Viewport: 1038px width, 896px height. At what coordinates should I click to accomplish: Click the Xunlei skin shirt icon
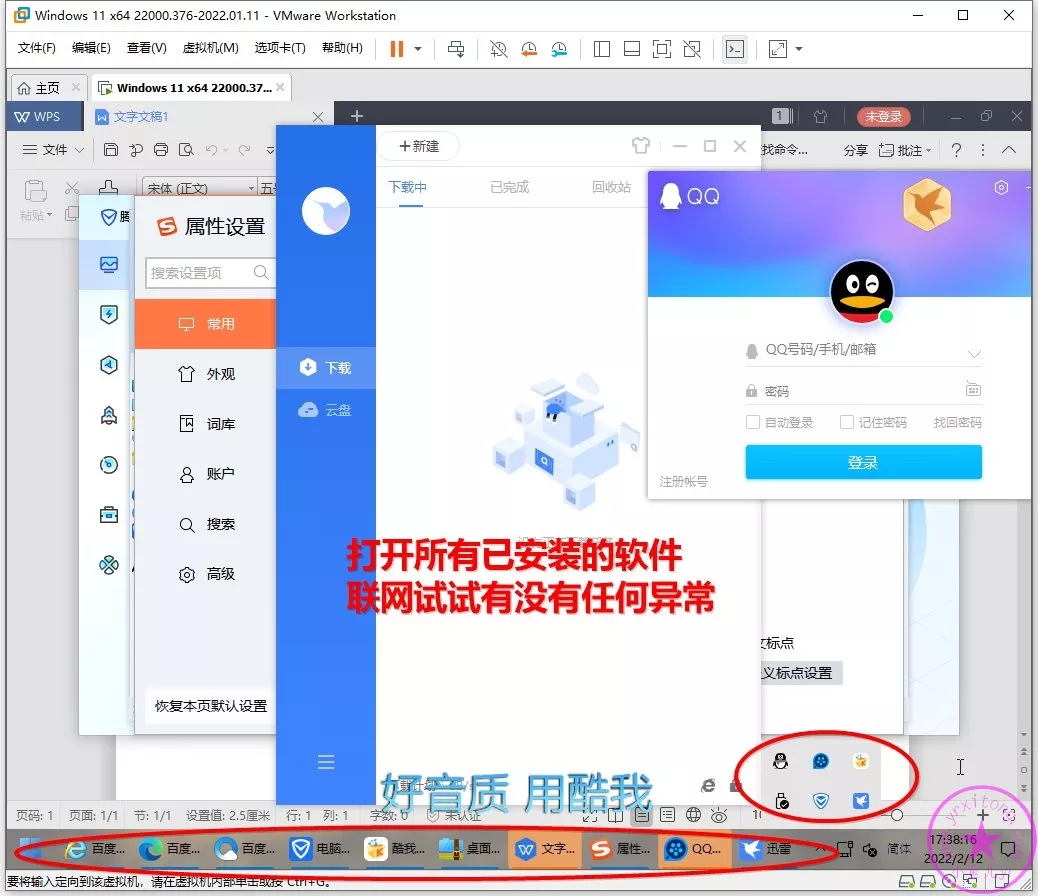coord(641,146)
